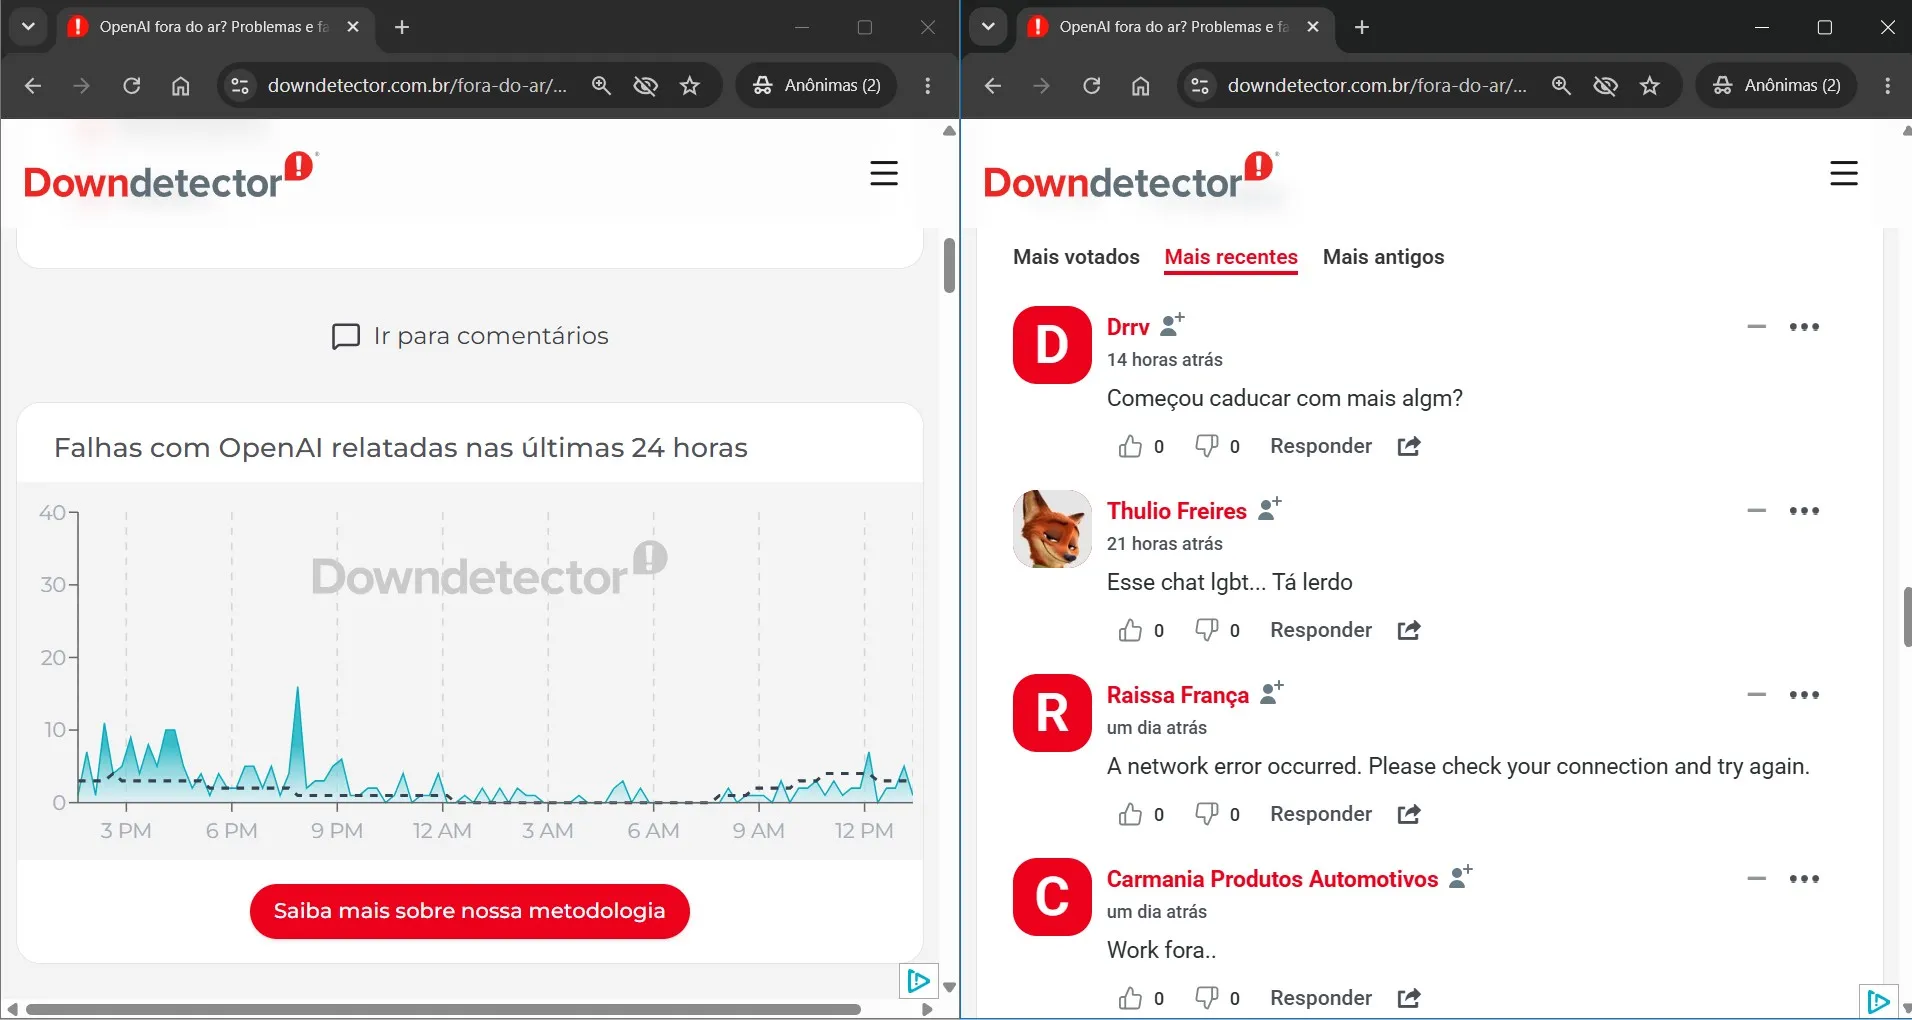Click Saiba mais sobre nossa metodologia button
The height and width of the screenshot is (1020, 1912).
(x=469, y=911)
